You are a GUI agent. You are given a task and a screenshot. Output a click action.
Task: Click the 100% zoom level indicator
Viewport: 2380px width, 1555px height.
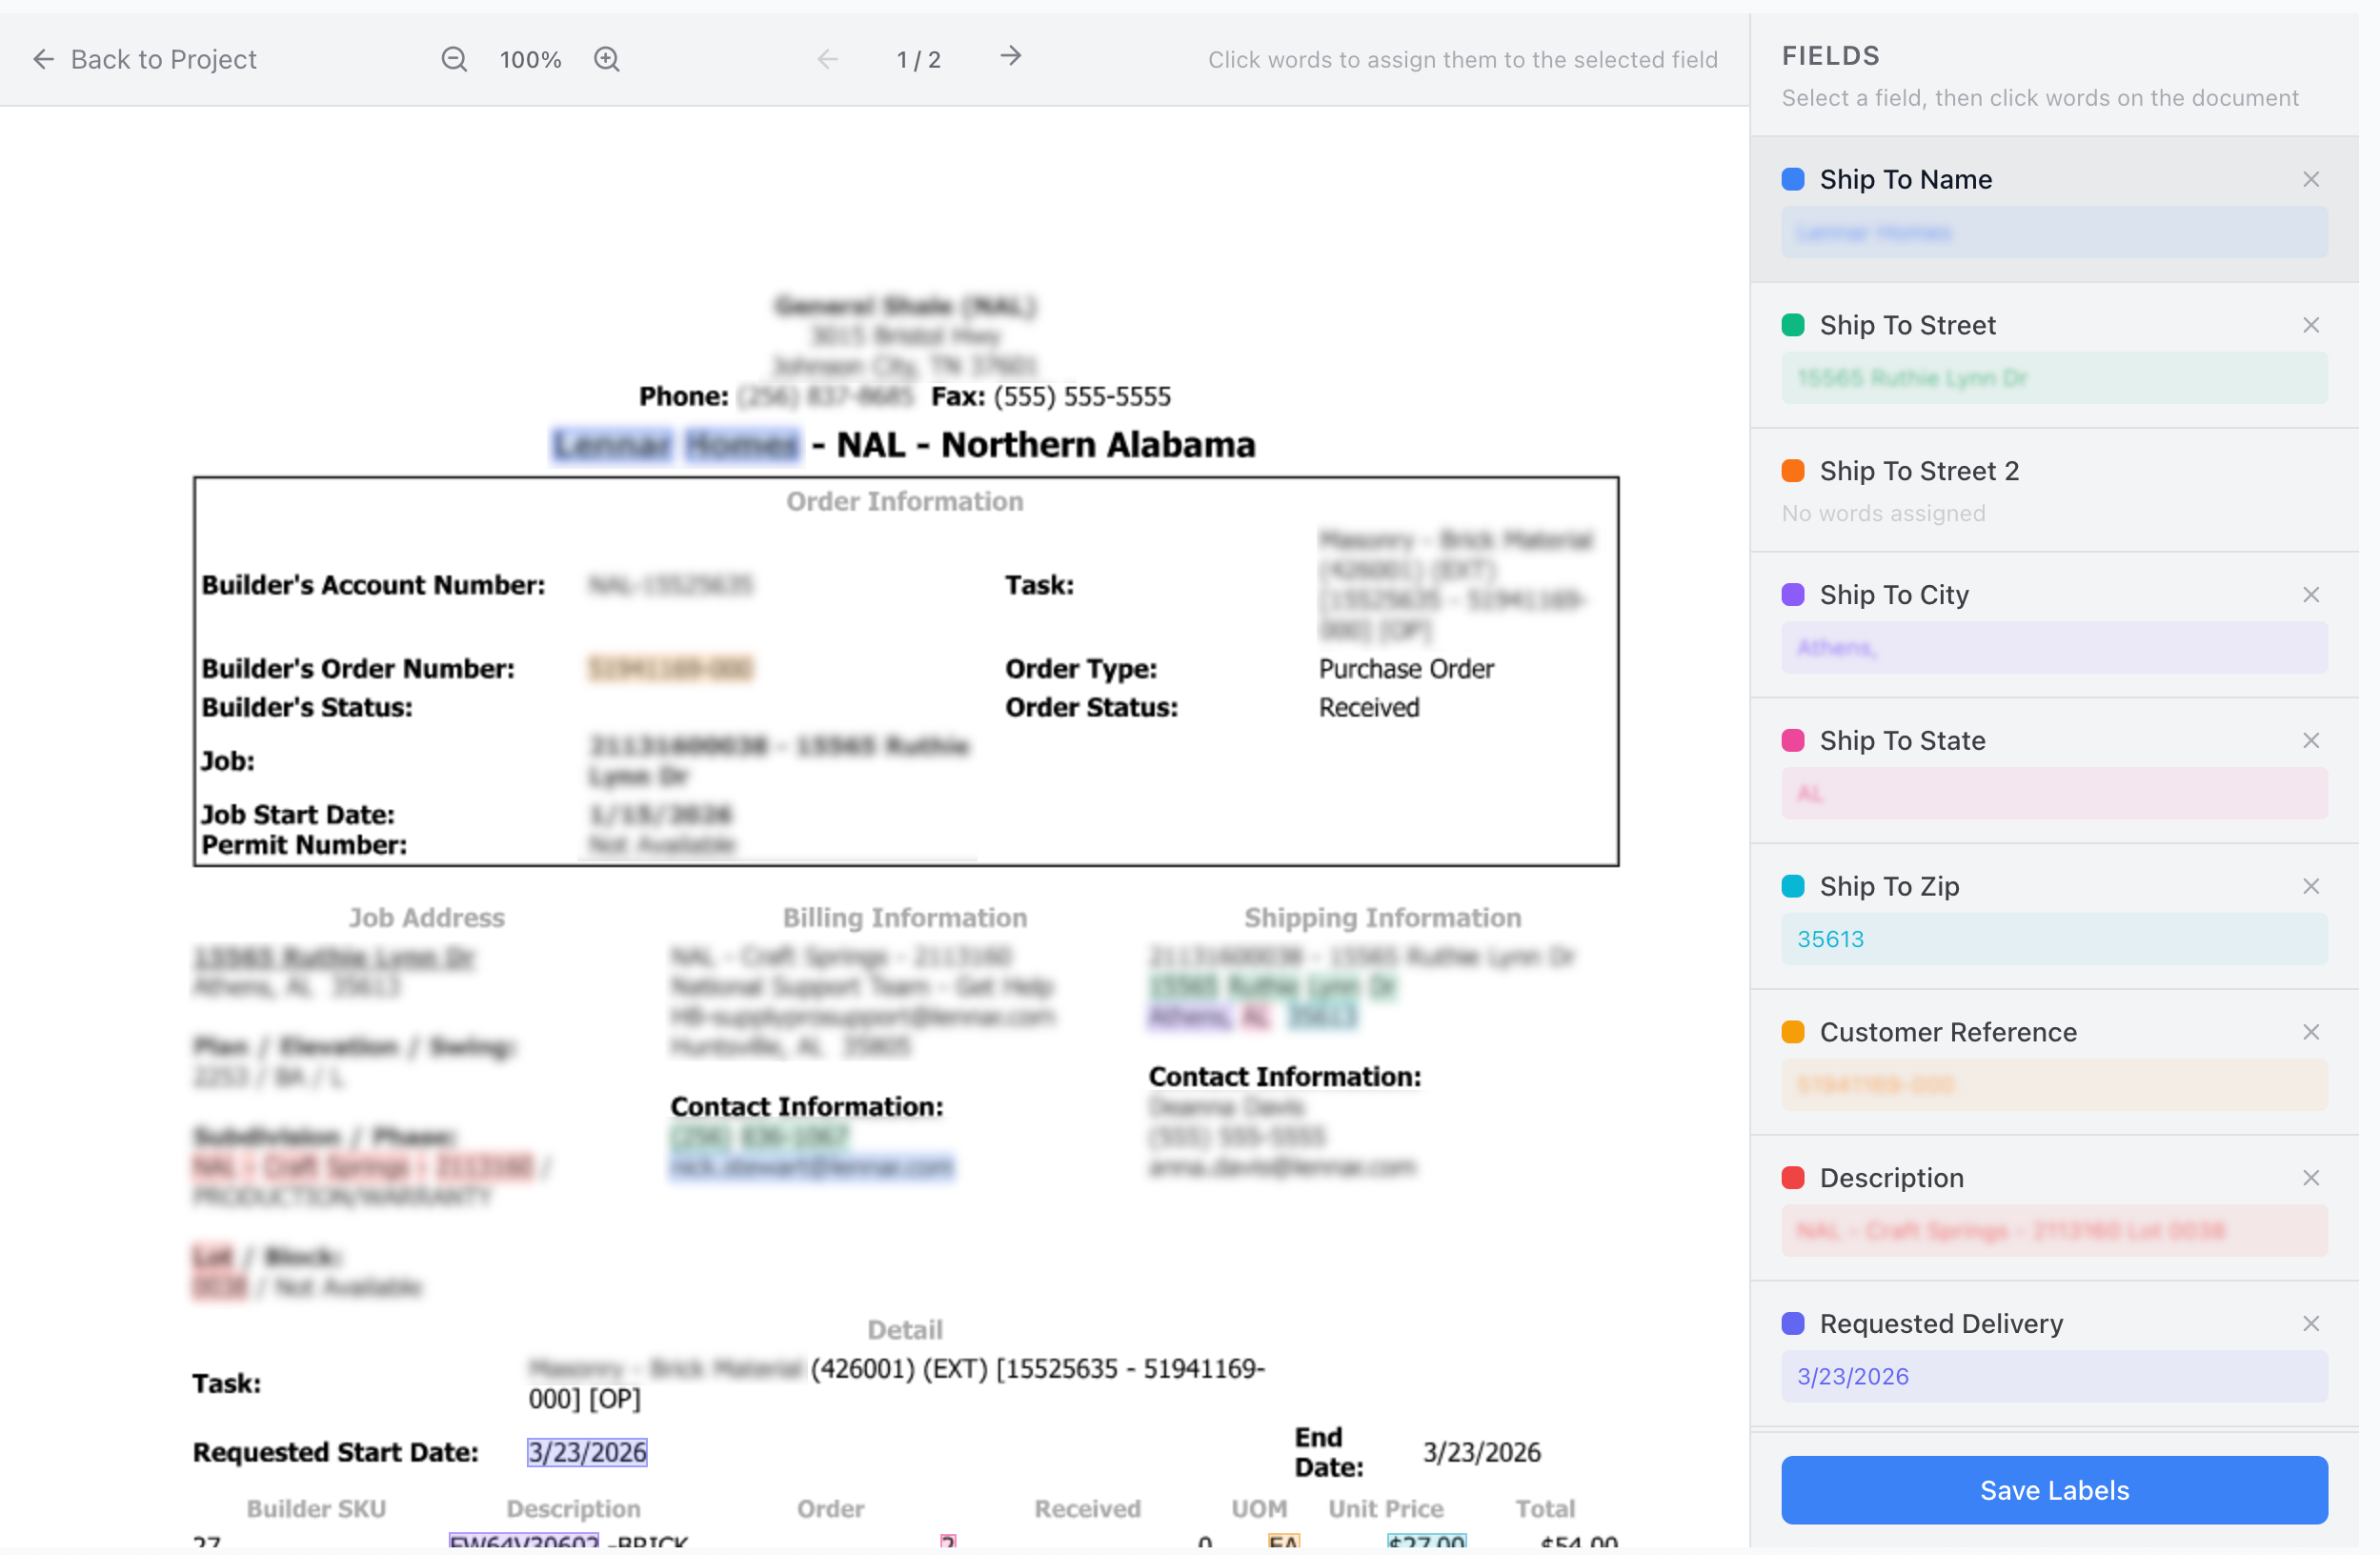(531, 60)
